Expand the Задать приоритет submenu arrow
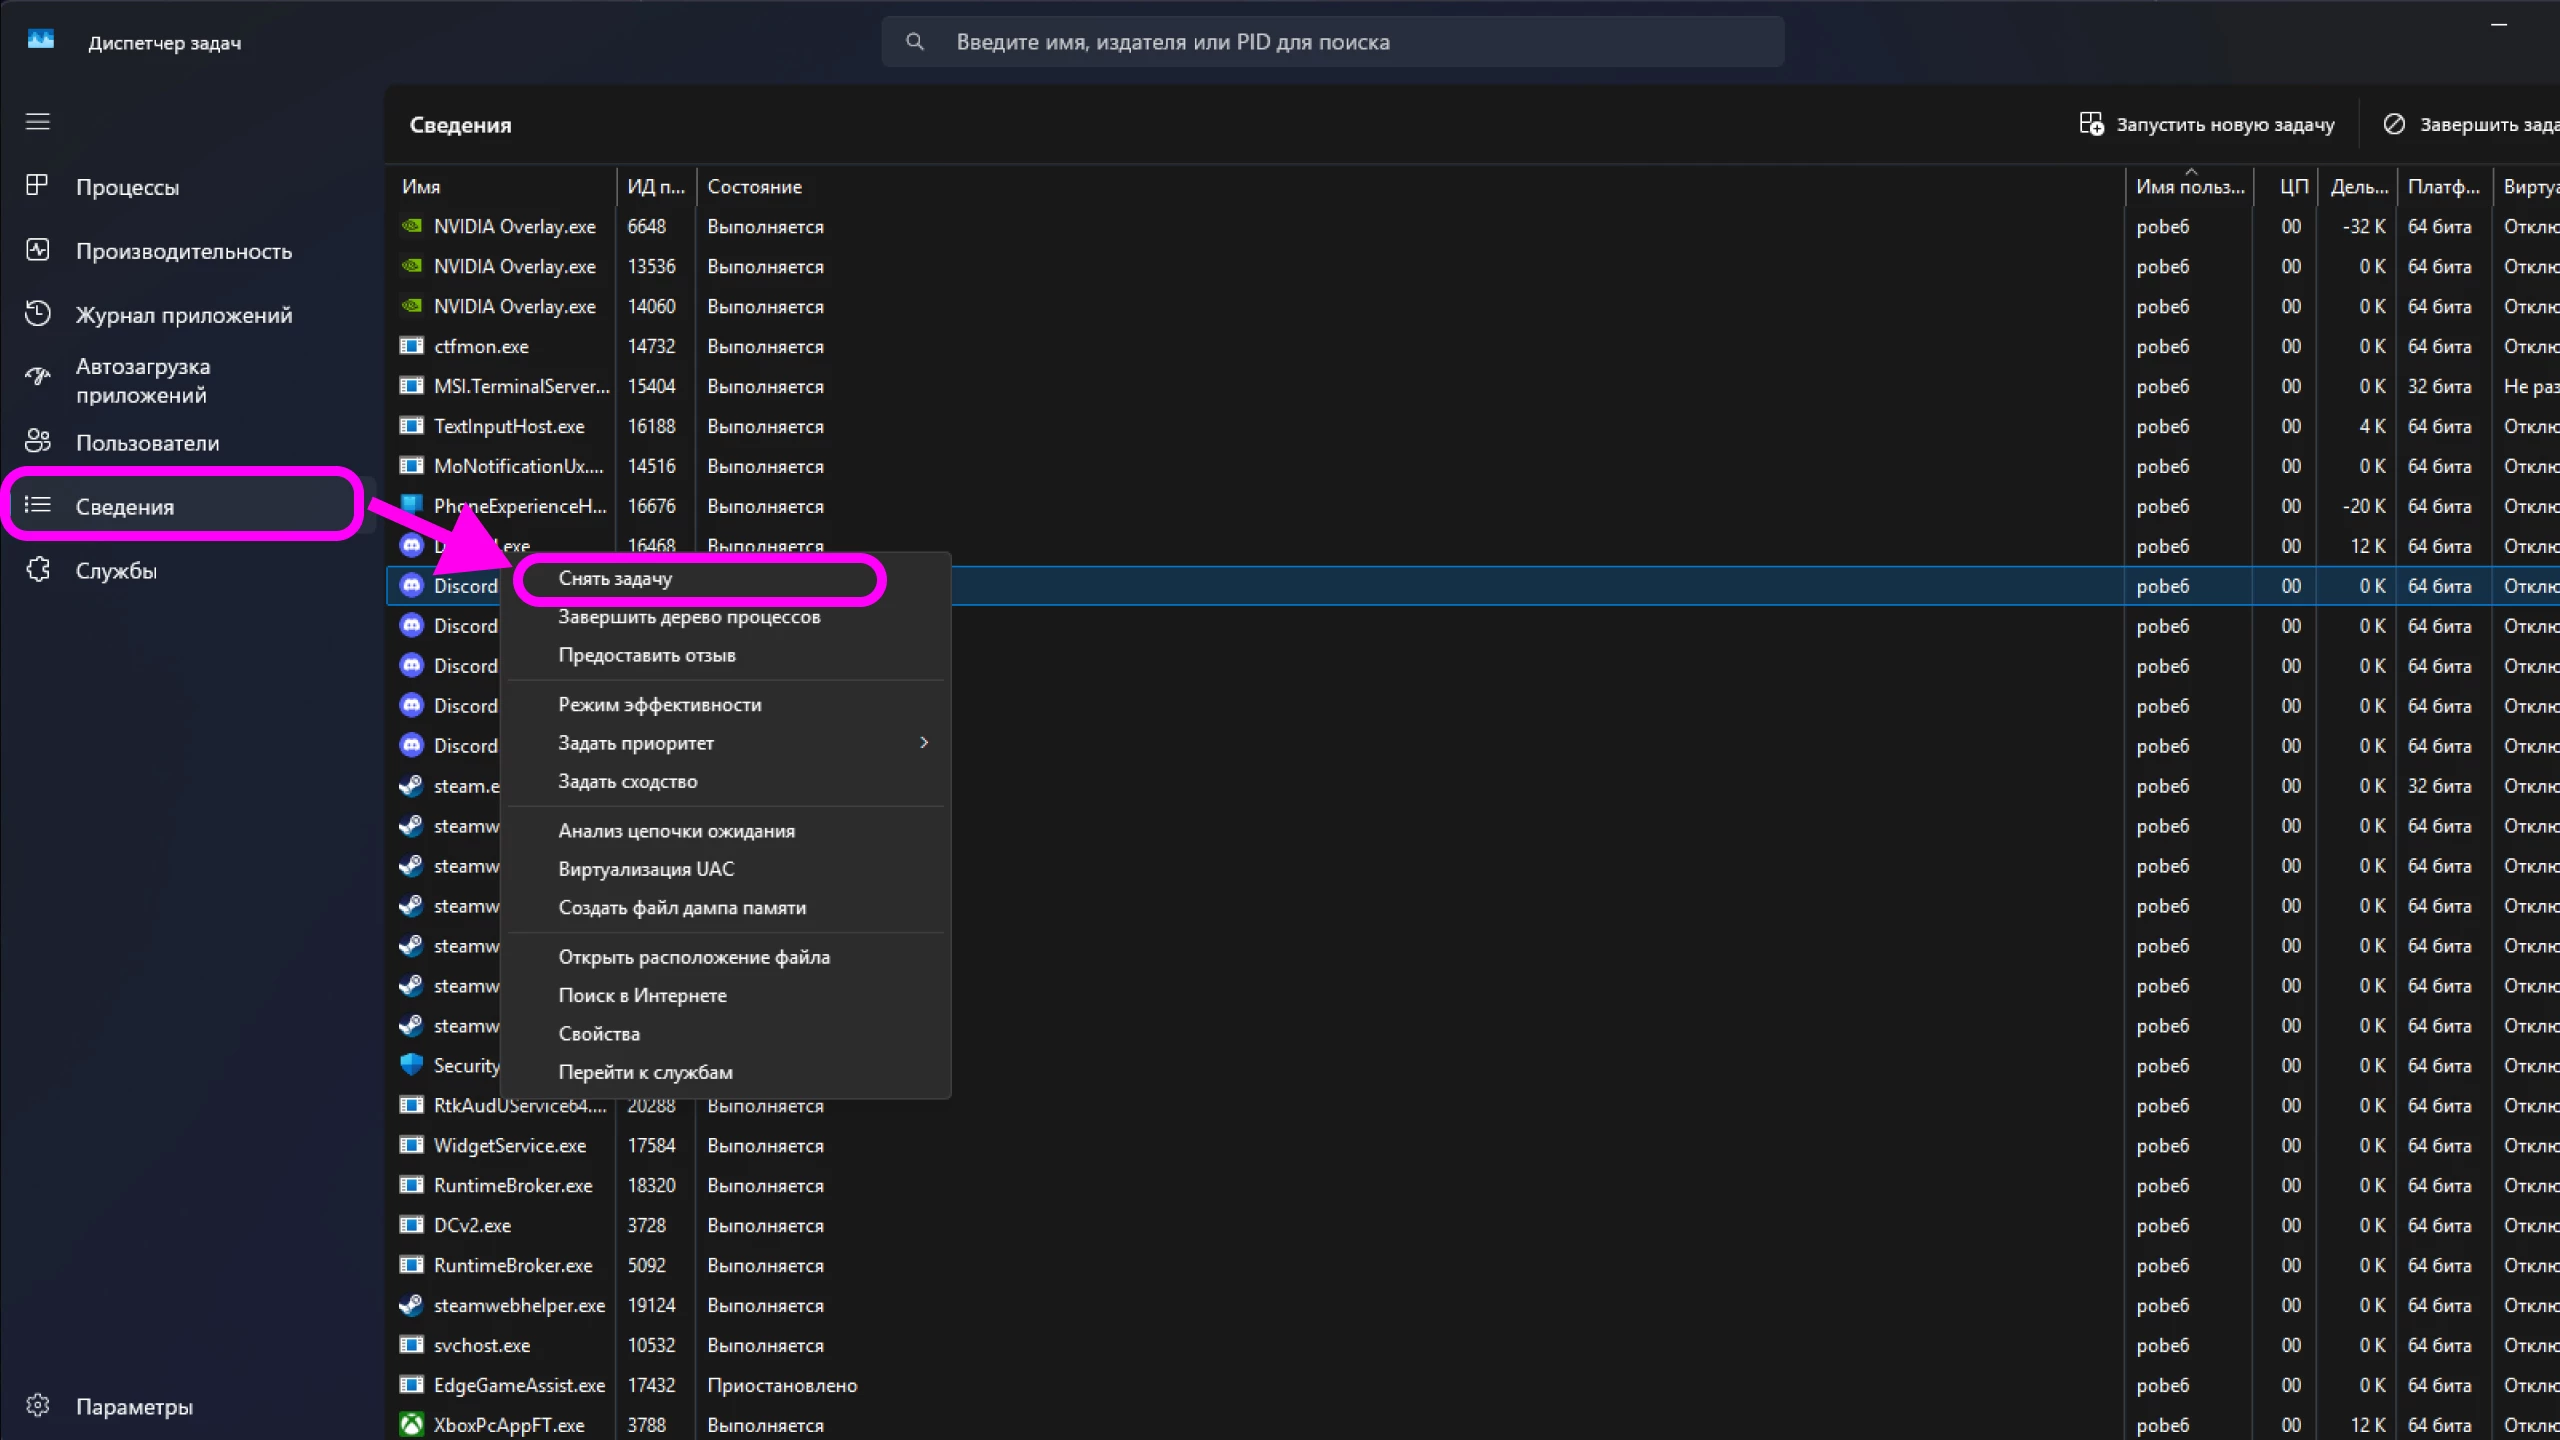2560x1440 pixels. (923, 743)
